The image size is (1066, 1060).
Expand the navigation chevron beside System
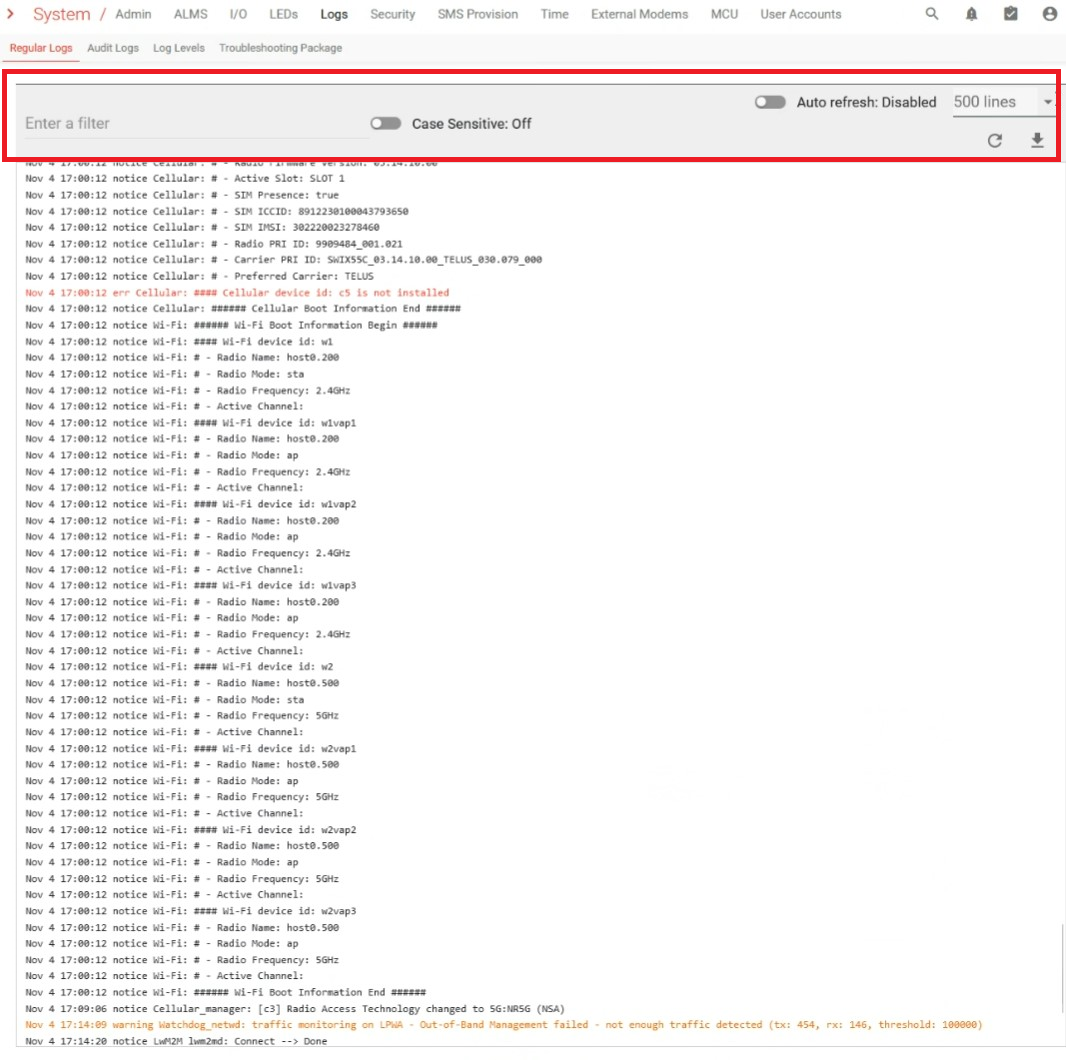(x=11, y=14)
